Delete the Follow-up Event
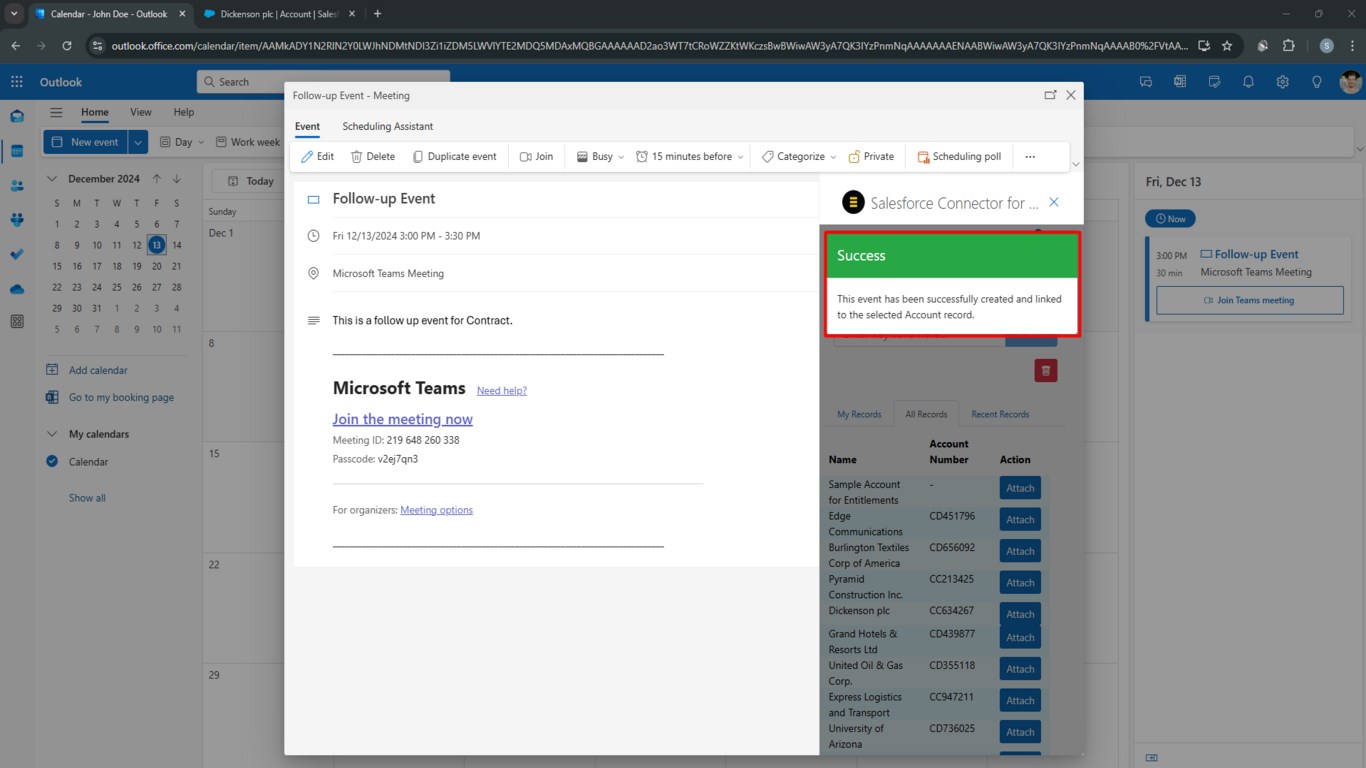Image resolution: width=1366 pixels, height=768 pixels. [373, 156]
